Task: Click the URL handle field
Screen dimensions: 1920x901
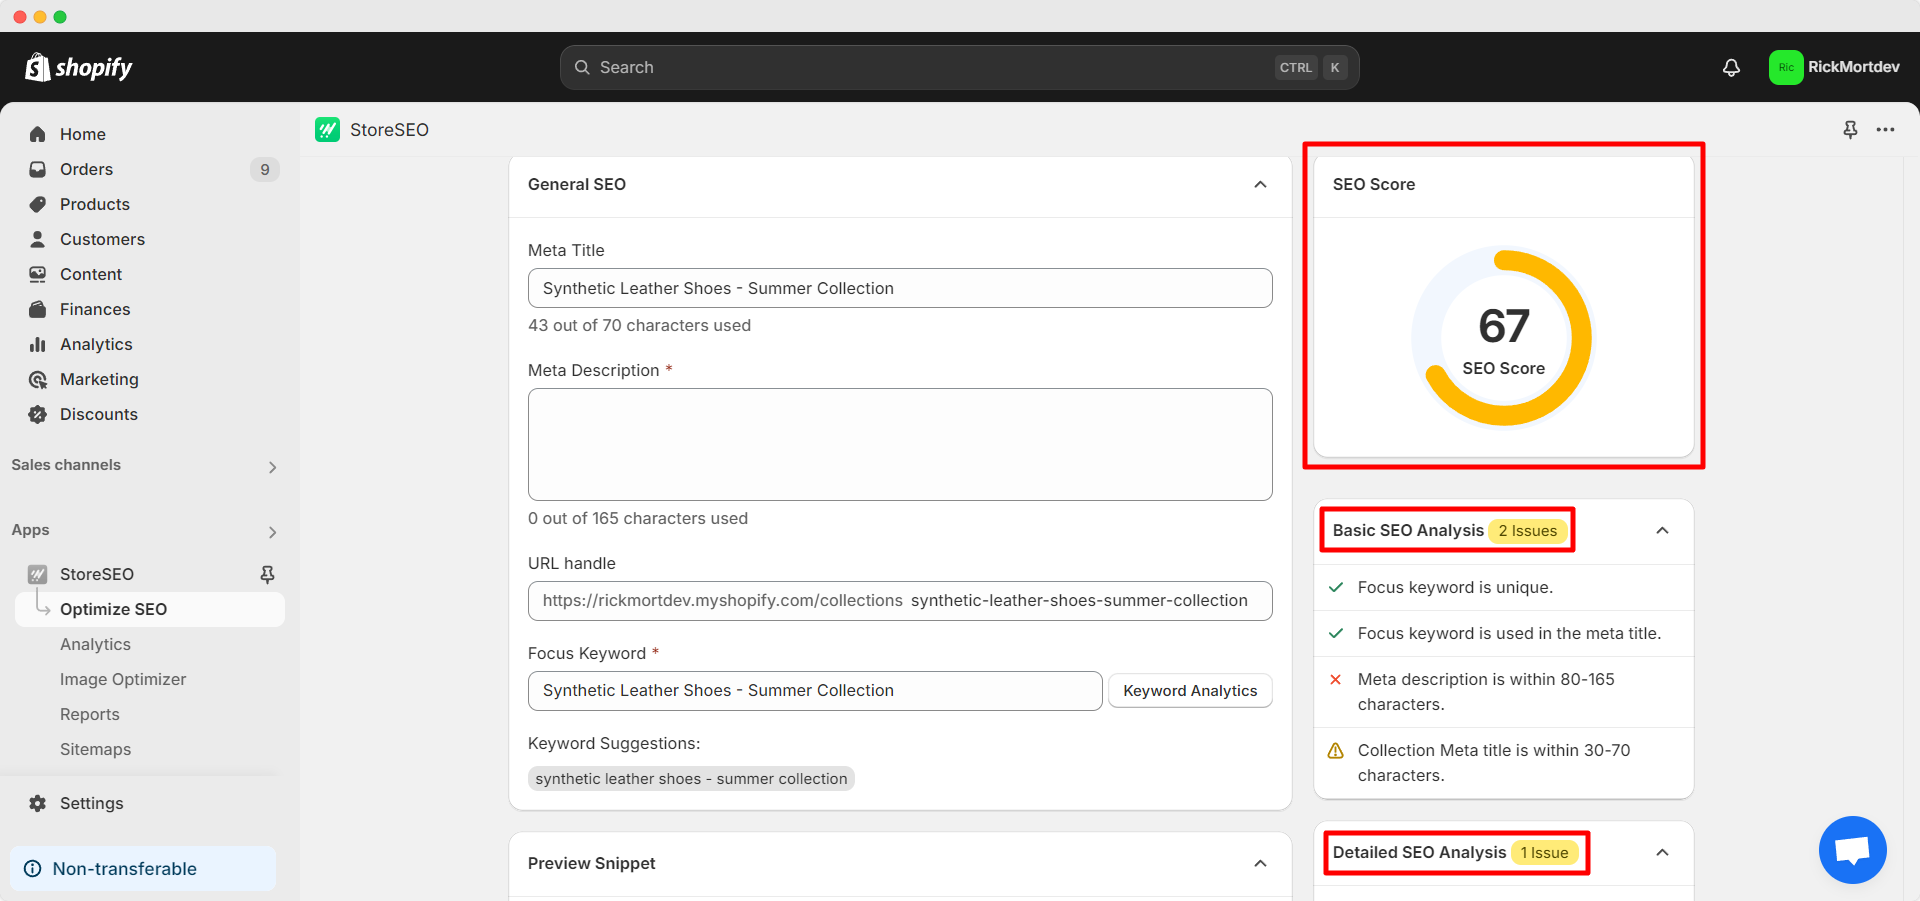Action: pos(900,600)
